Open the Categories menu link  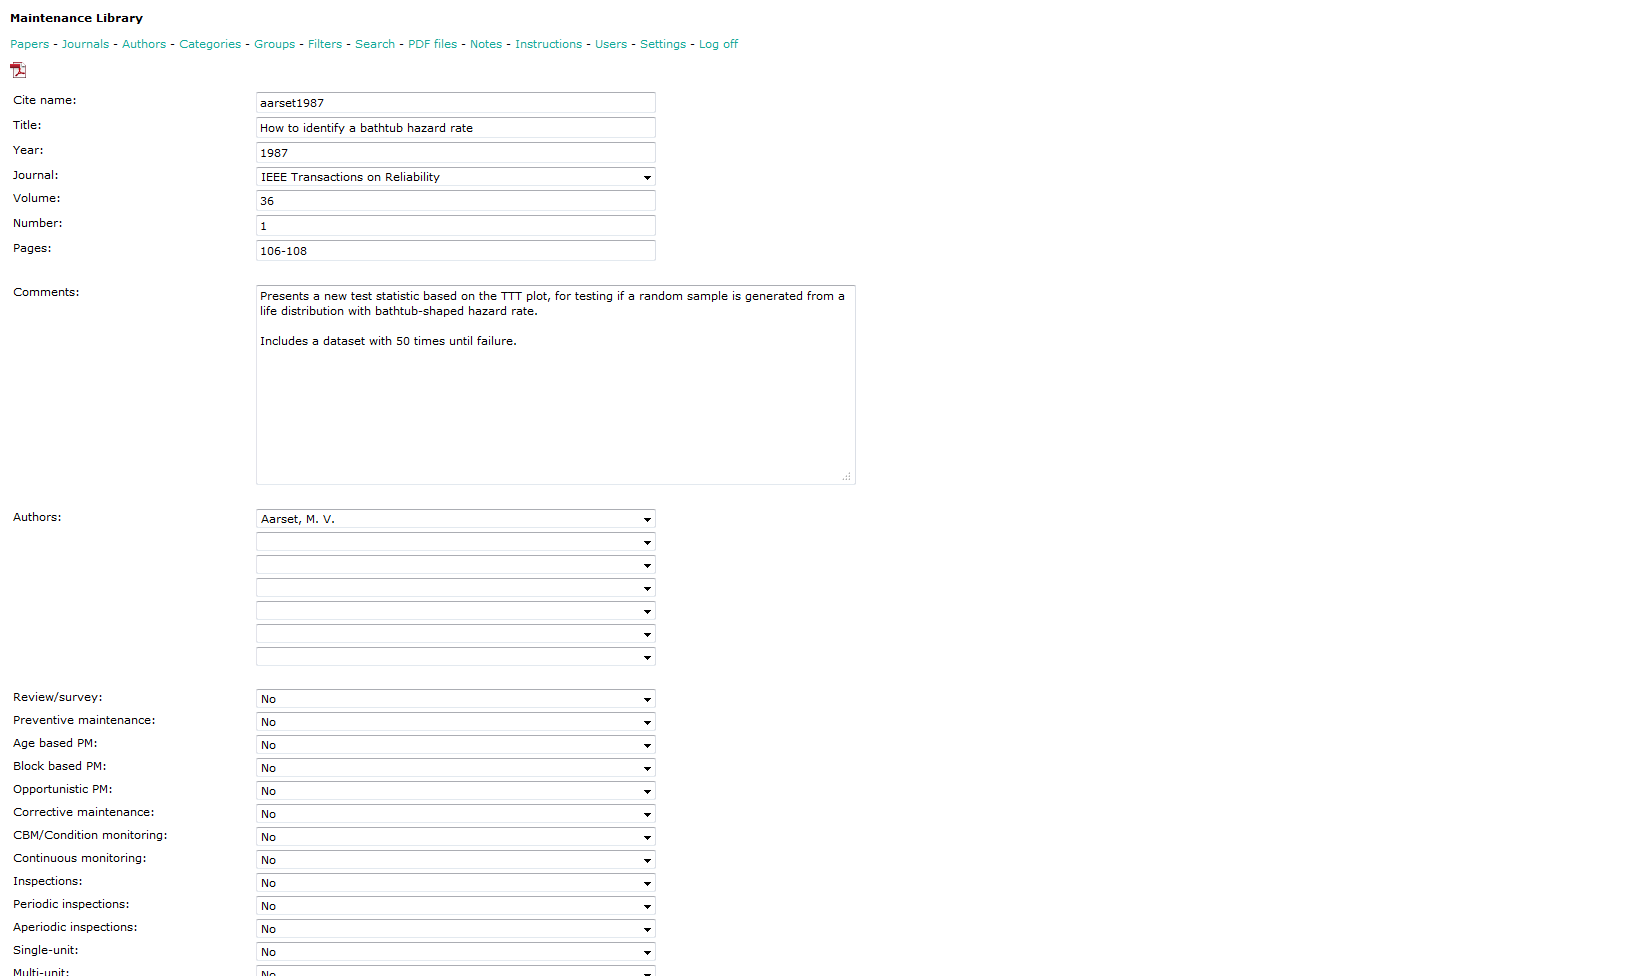210,44
